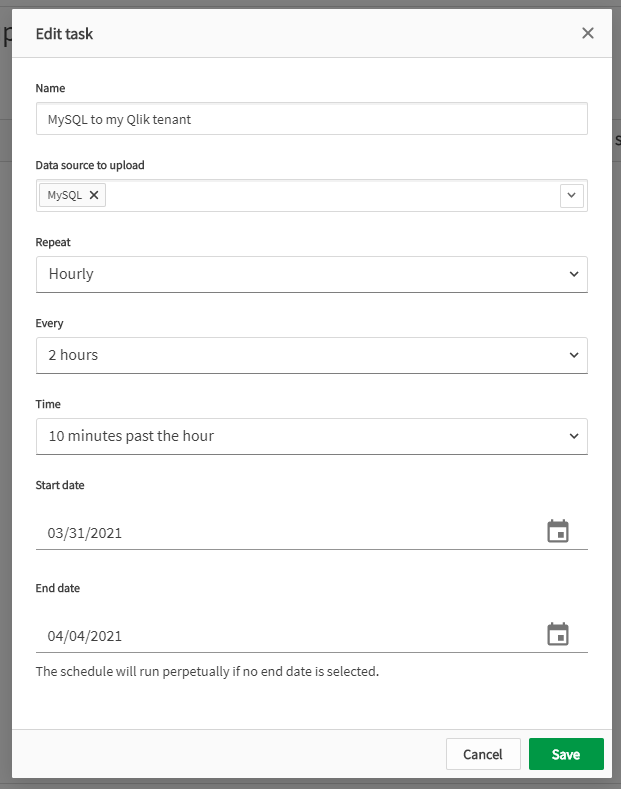
Task: Click the Repeat field label
Action: point(53,242)
